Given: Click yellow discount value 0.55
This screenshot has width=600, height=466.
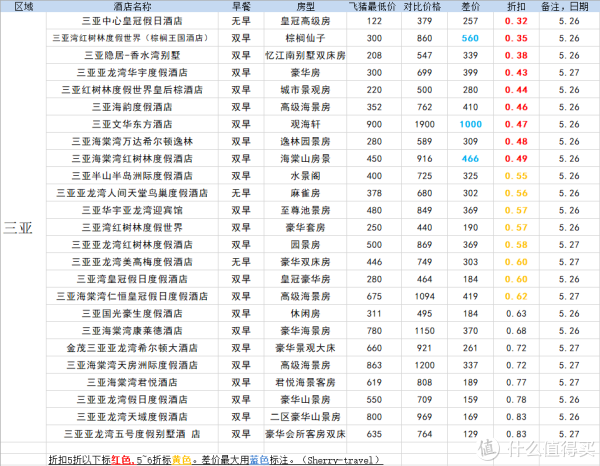Looking at the screenshot, I should [516, 176].
